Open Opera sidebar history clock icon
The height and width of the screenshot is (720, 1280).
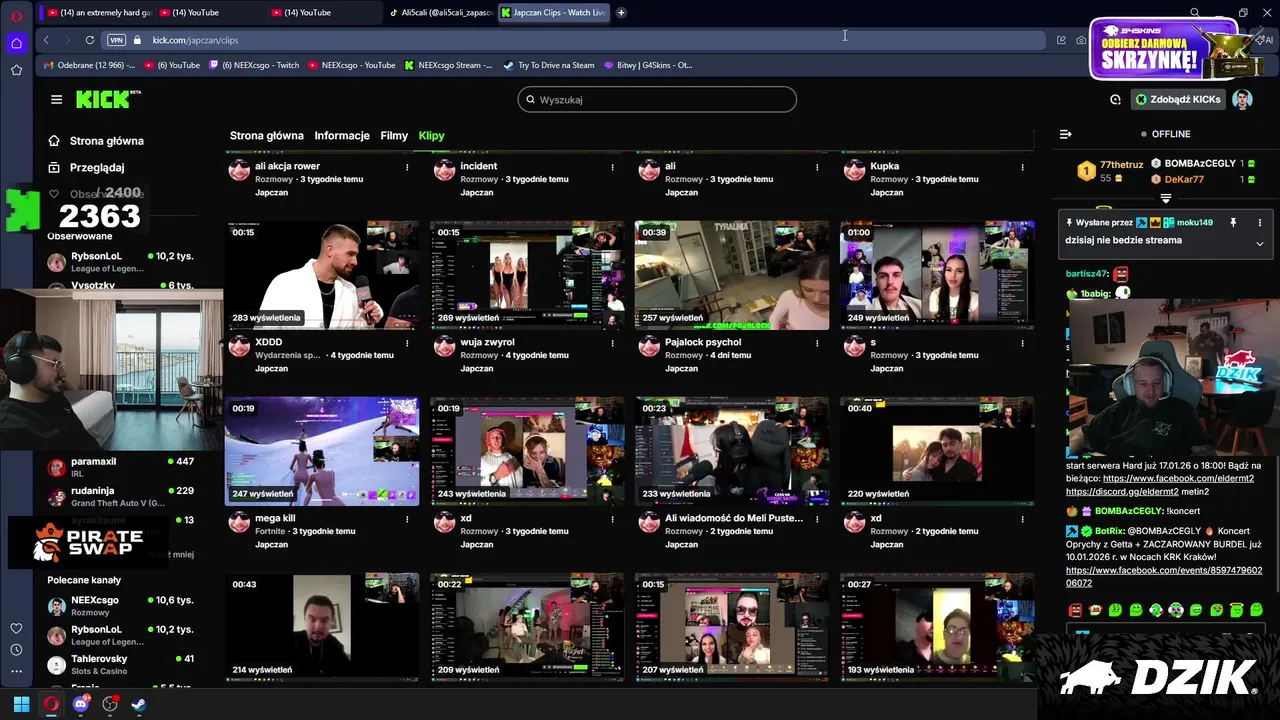pos(16,650)
